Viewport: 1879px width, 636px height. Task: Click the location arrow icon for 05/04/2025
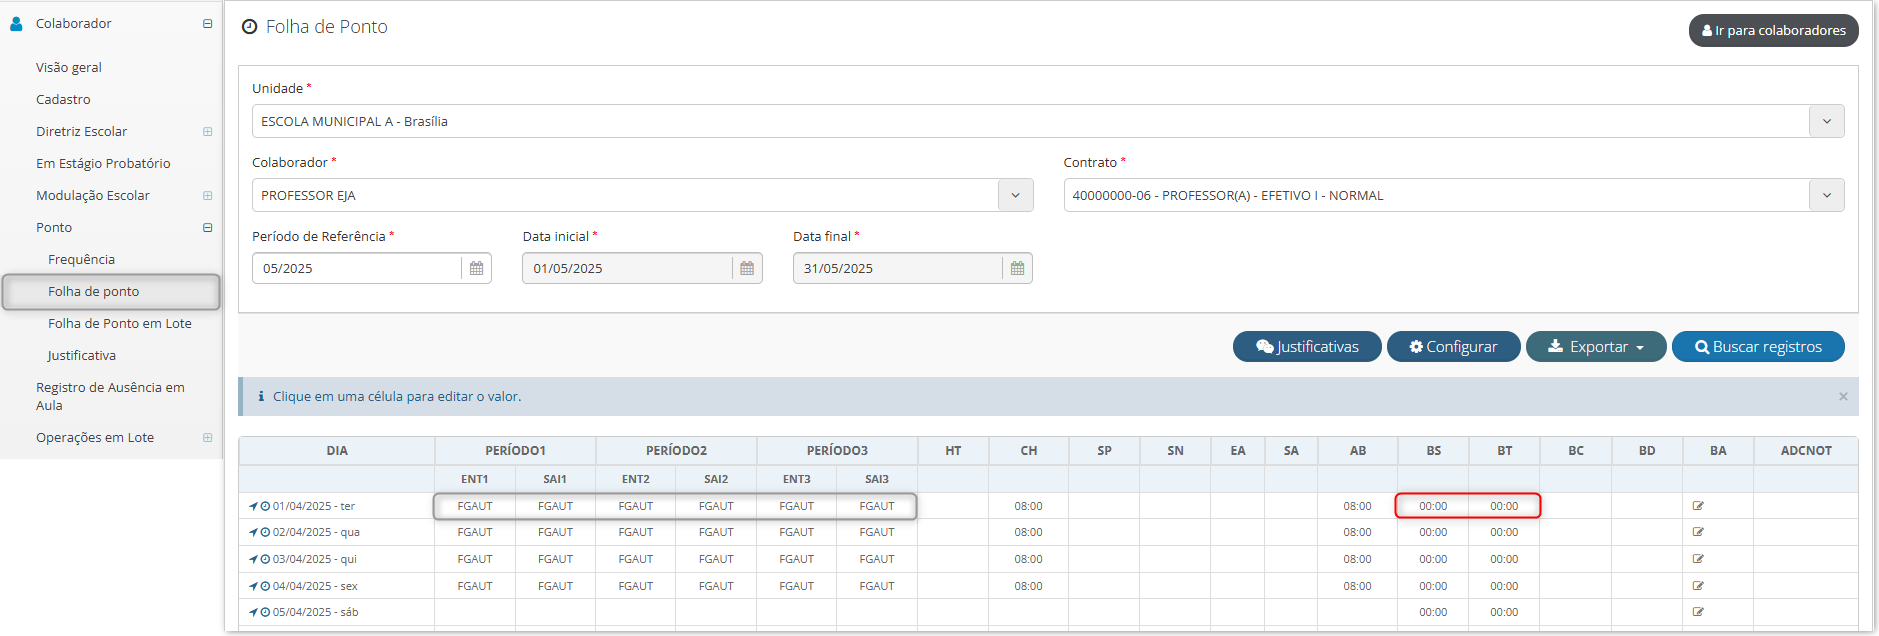pos(253,612)
